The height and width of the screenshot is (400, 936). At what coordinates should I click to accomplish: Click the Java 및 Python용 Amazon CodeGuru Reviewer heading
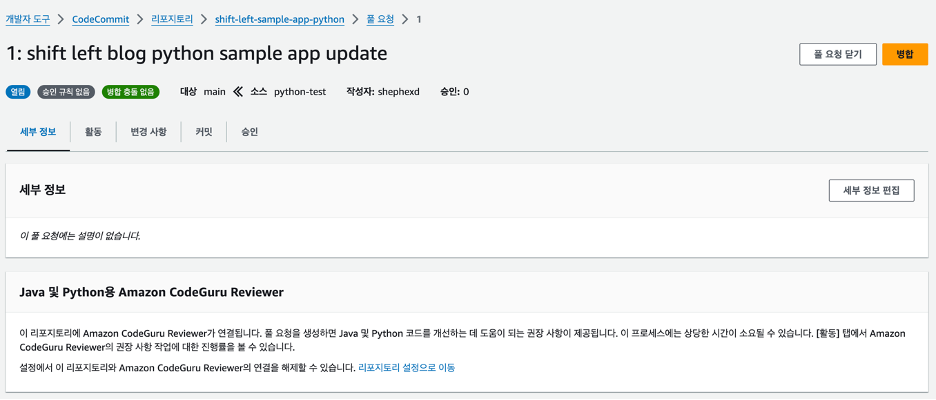click(152, 293)
